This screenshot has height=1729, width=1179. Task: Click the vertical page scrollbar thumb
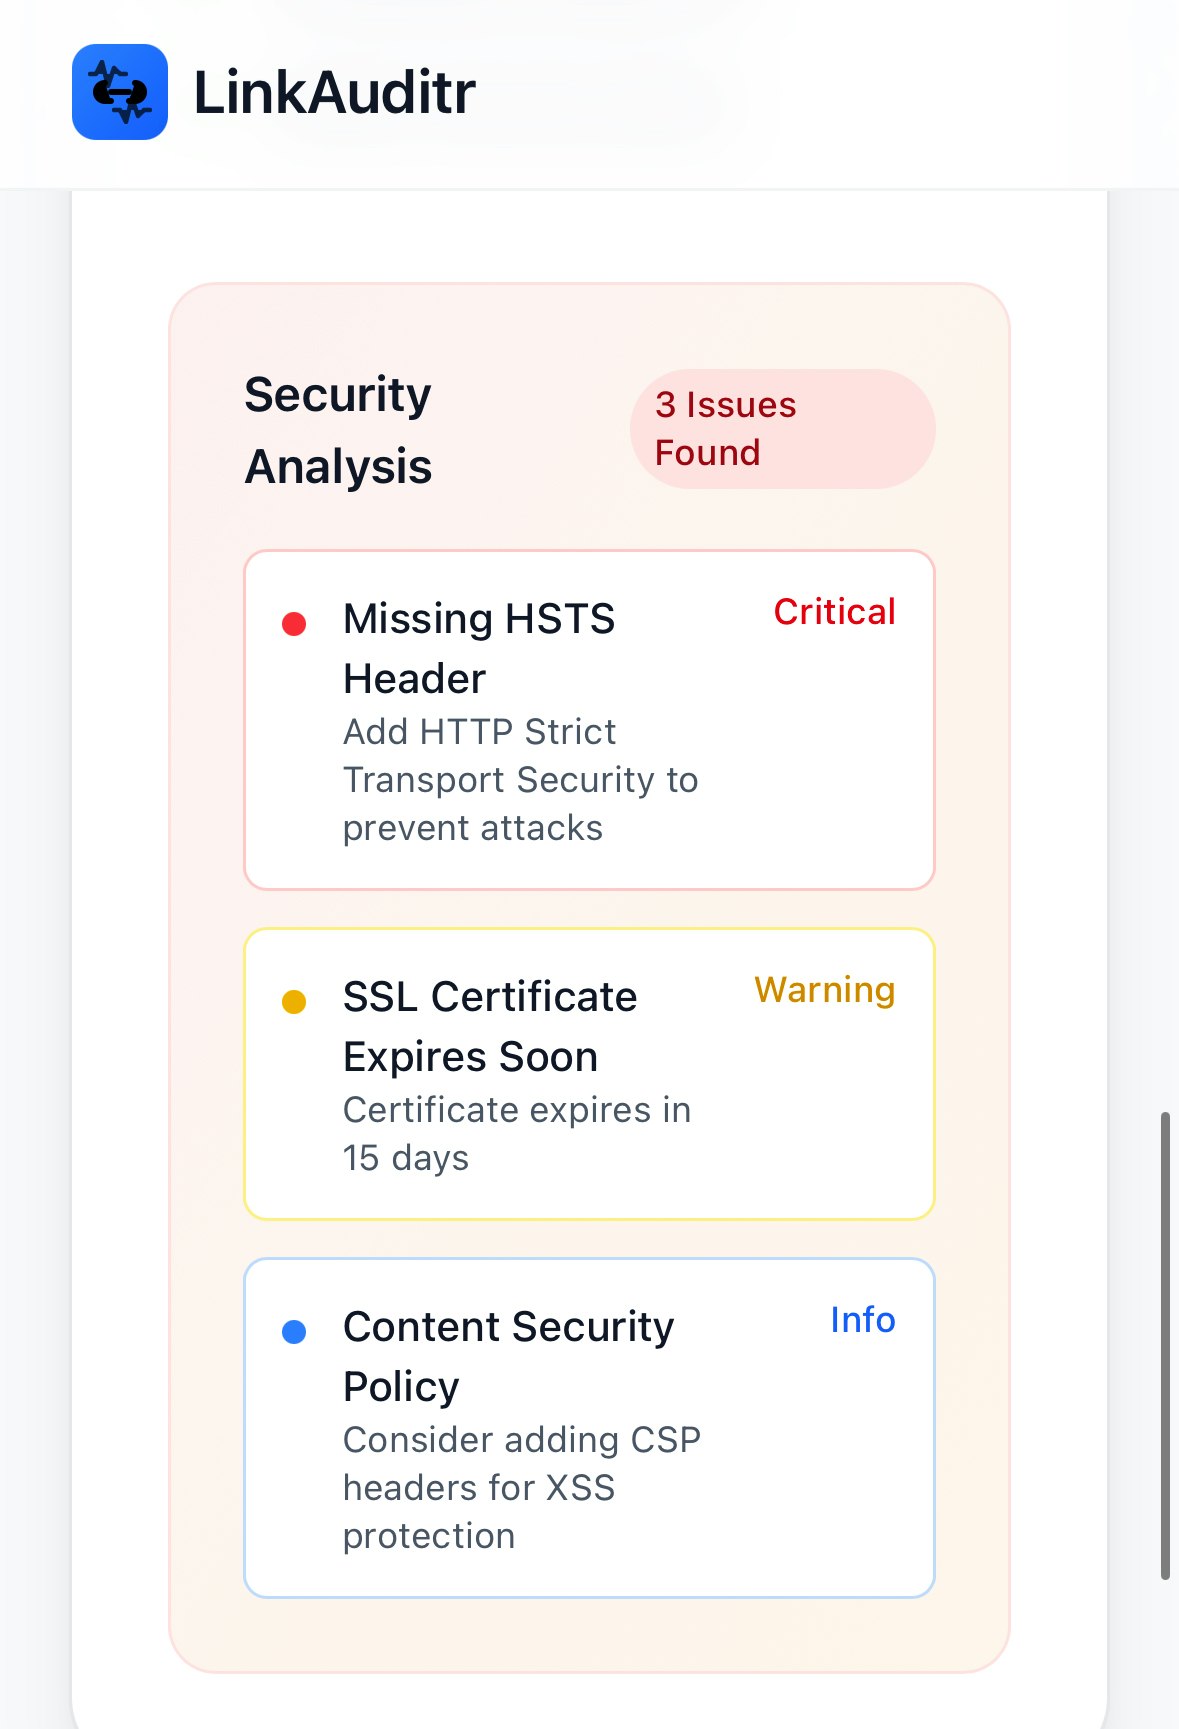pos(1165,1345)
